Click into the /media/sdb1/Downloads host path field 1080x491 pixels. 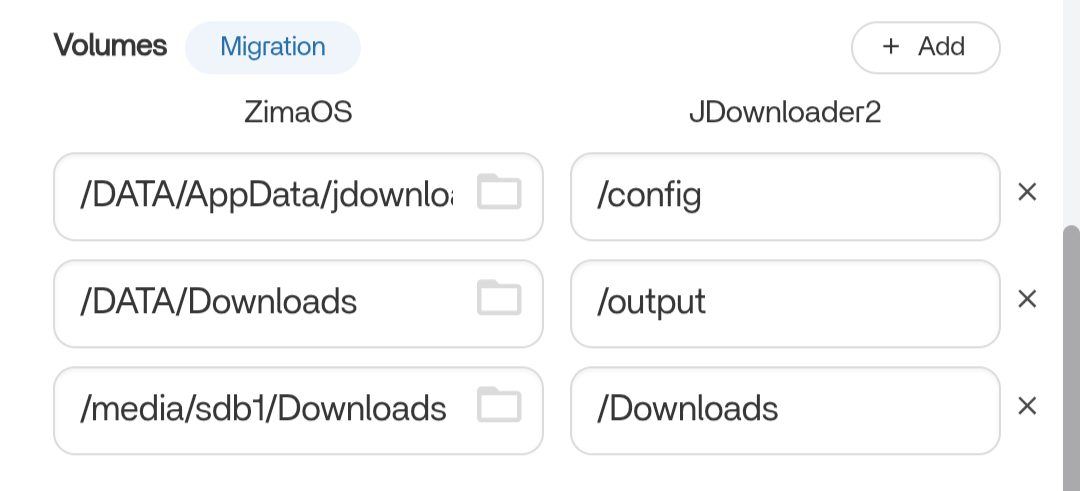click(265, 409)
